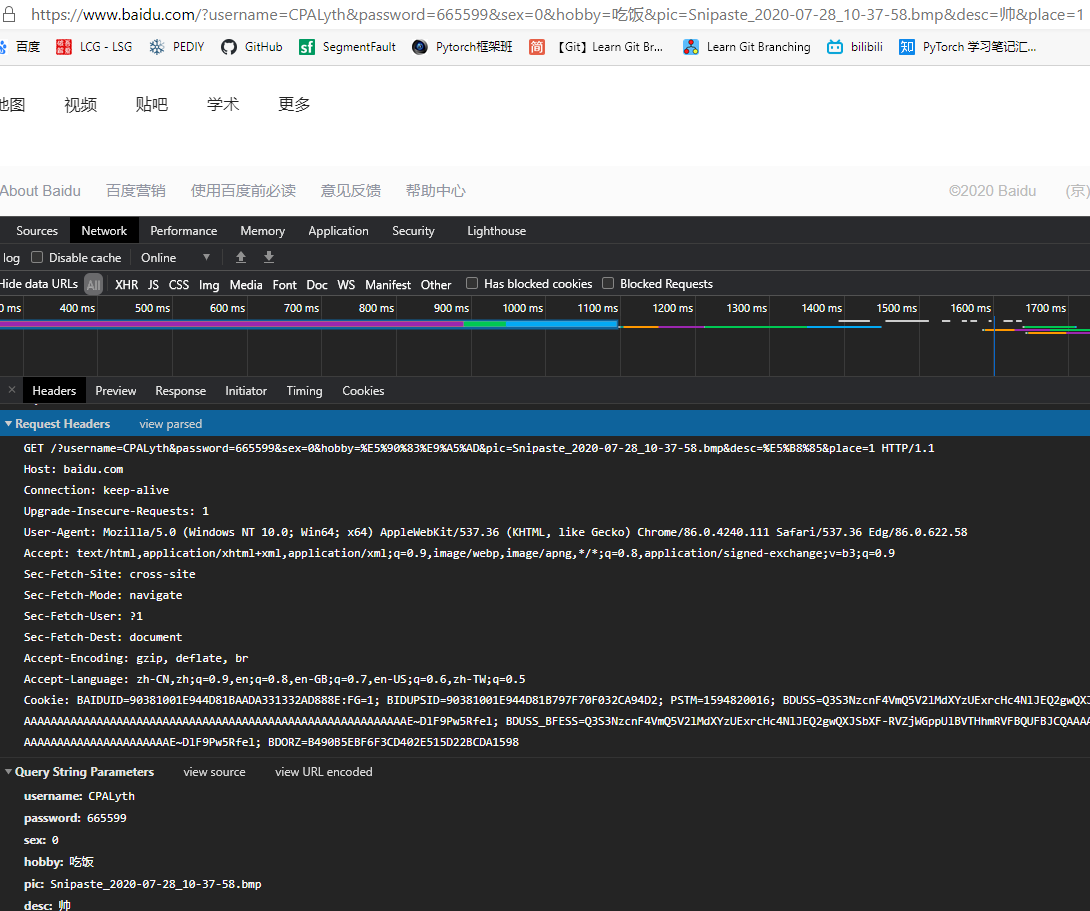Filter requests by XHR

[127, 284]
